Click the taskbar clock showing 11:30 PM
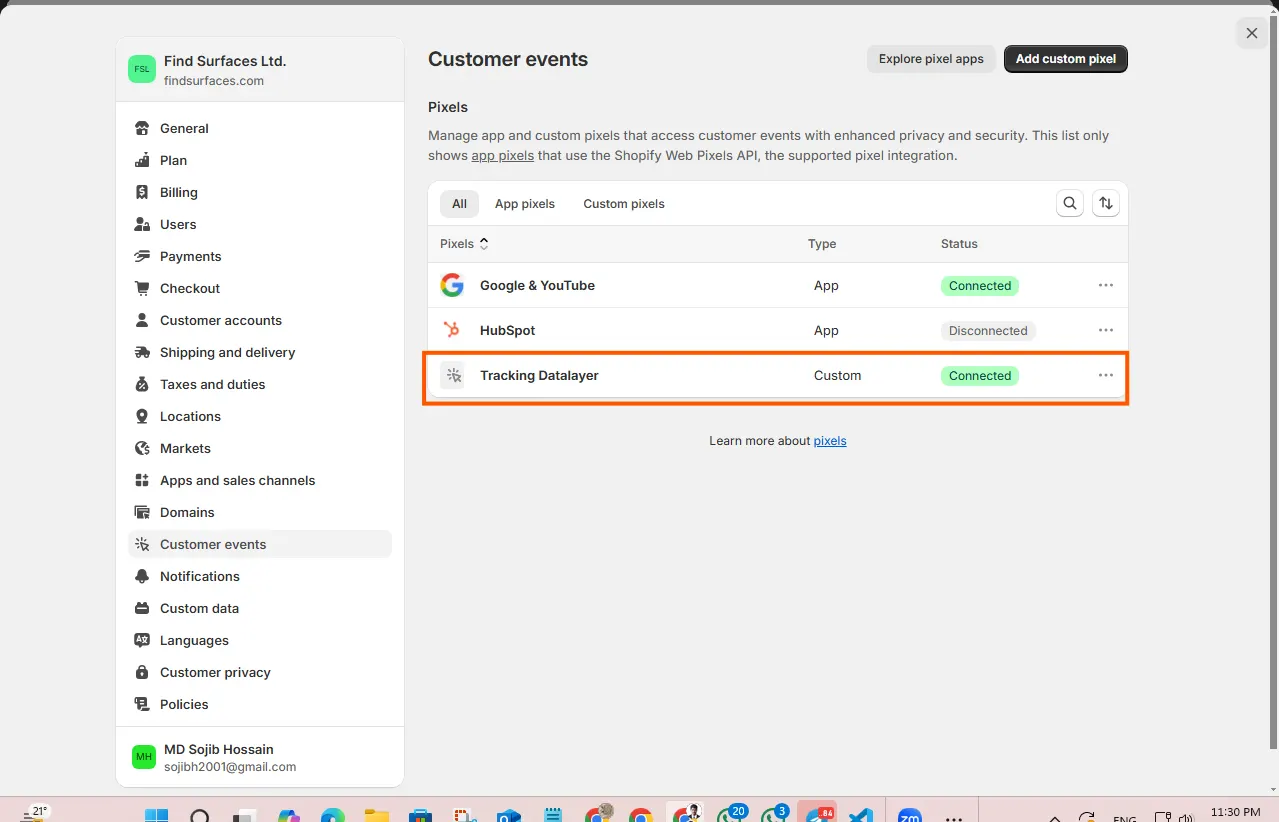The image size is (1279, 822). coord(1237,812)
